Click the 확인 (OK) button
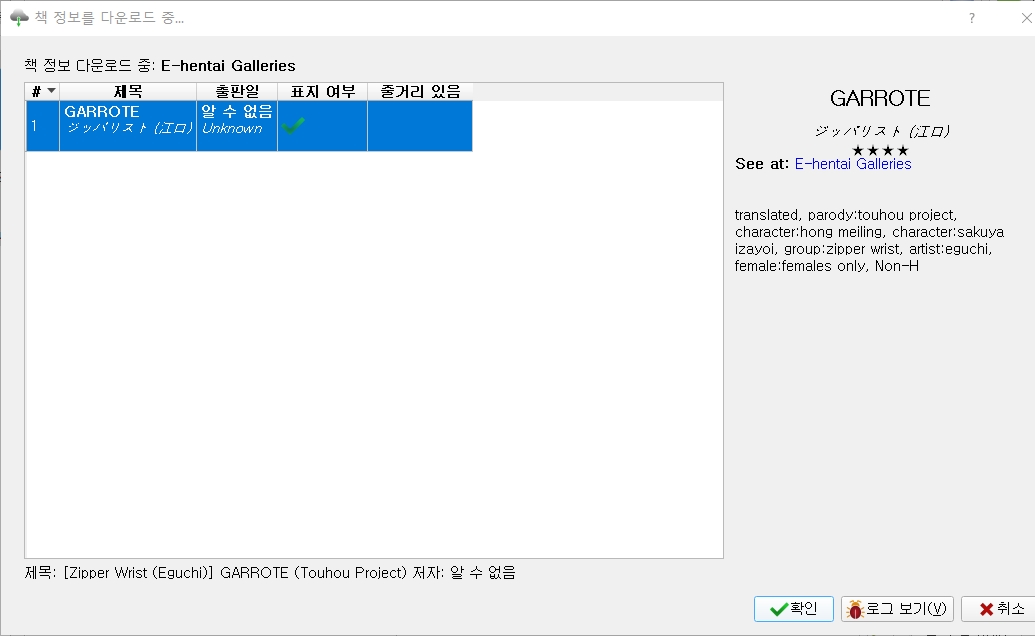 pyautogui.click(x=793, y=608)
